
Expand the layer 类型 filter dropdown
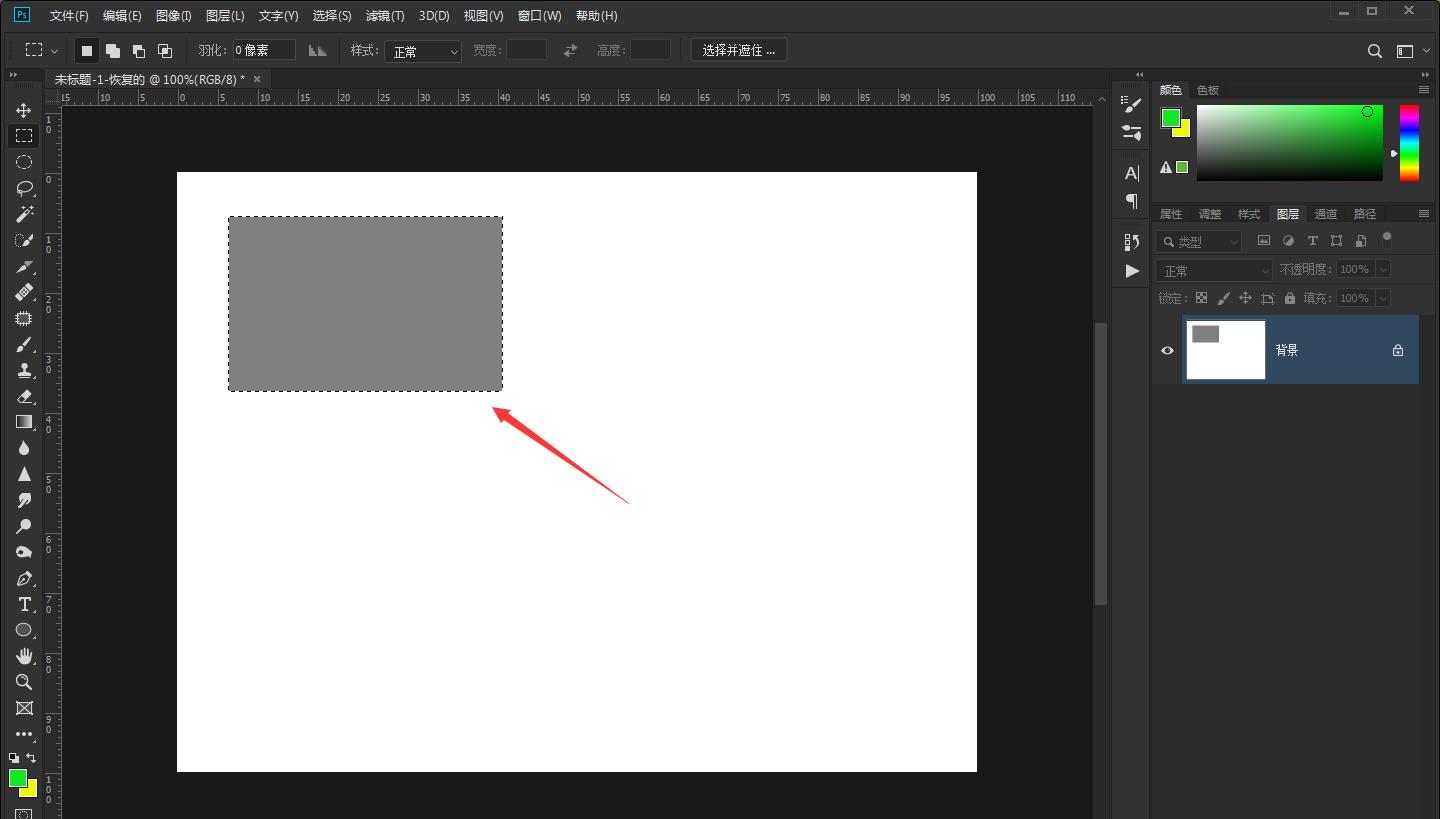click(1199, 241)
